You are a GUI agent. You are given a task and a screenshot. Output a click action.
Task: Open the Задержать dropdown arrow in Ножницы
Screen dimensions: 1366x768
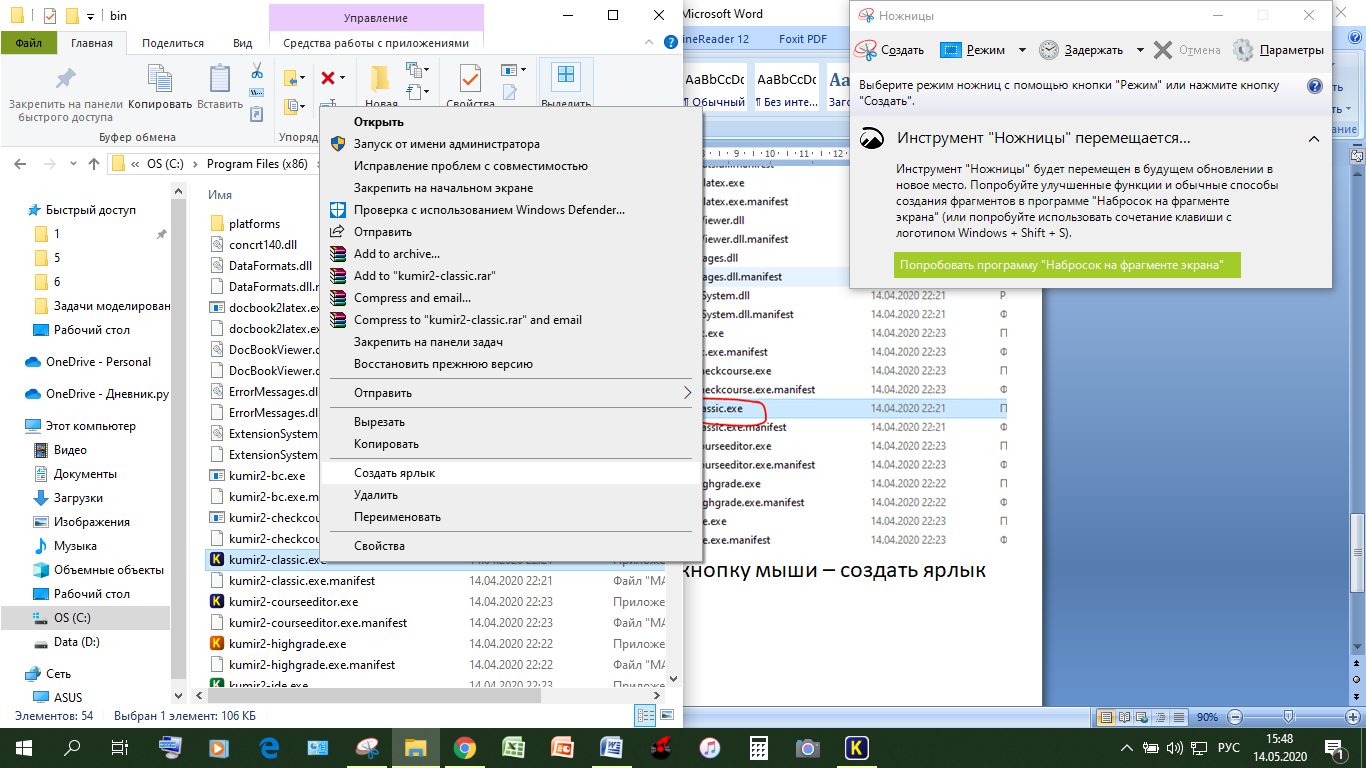tap(1140, 50)
